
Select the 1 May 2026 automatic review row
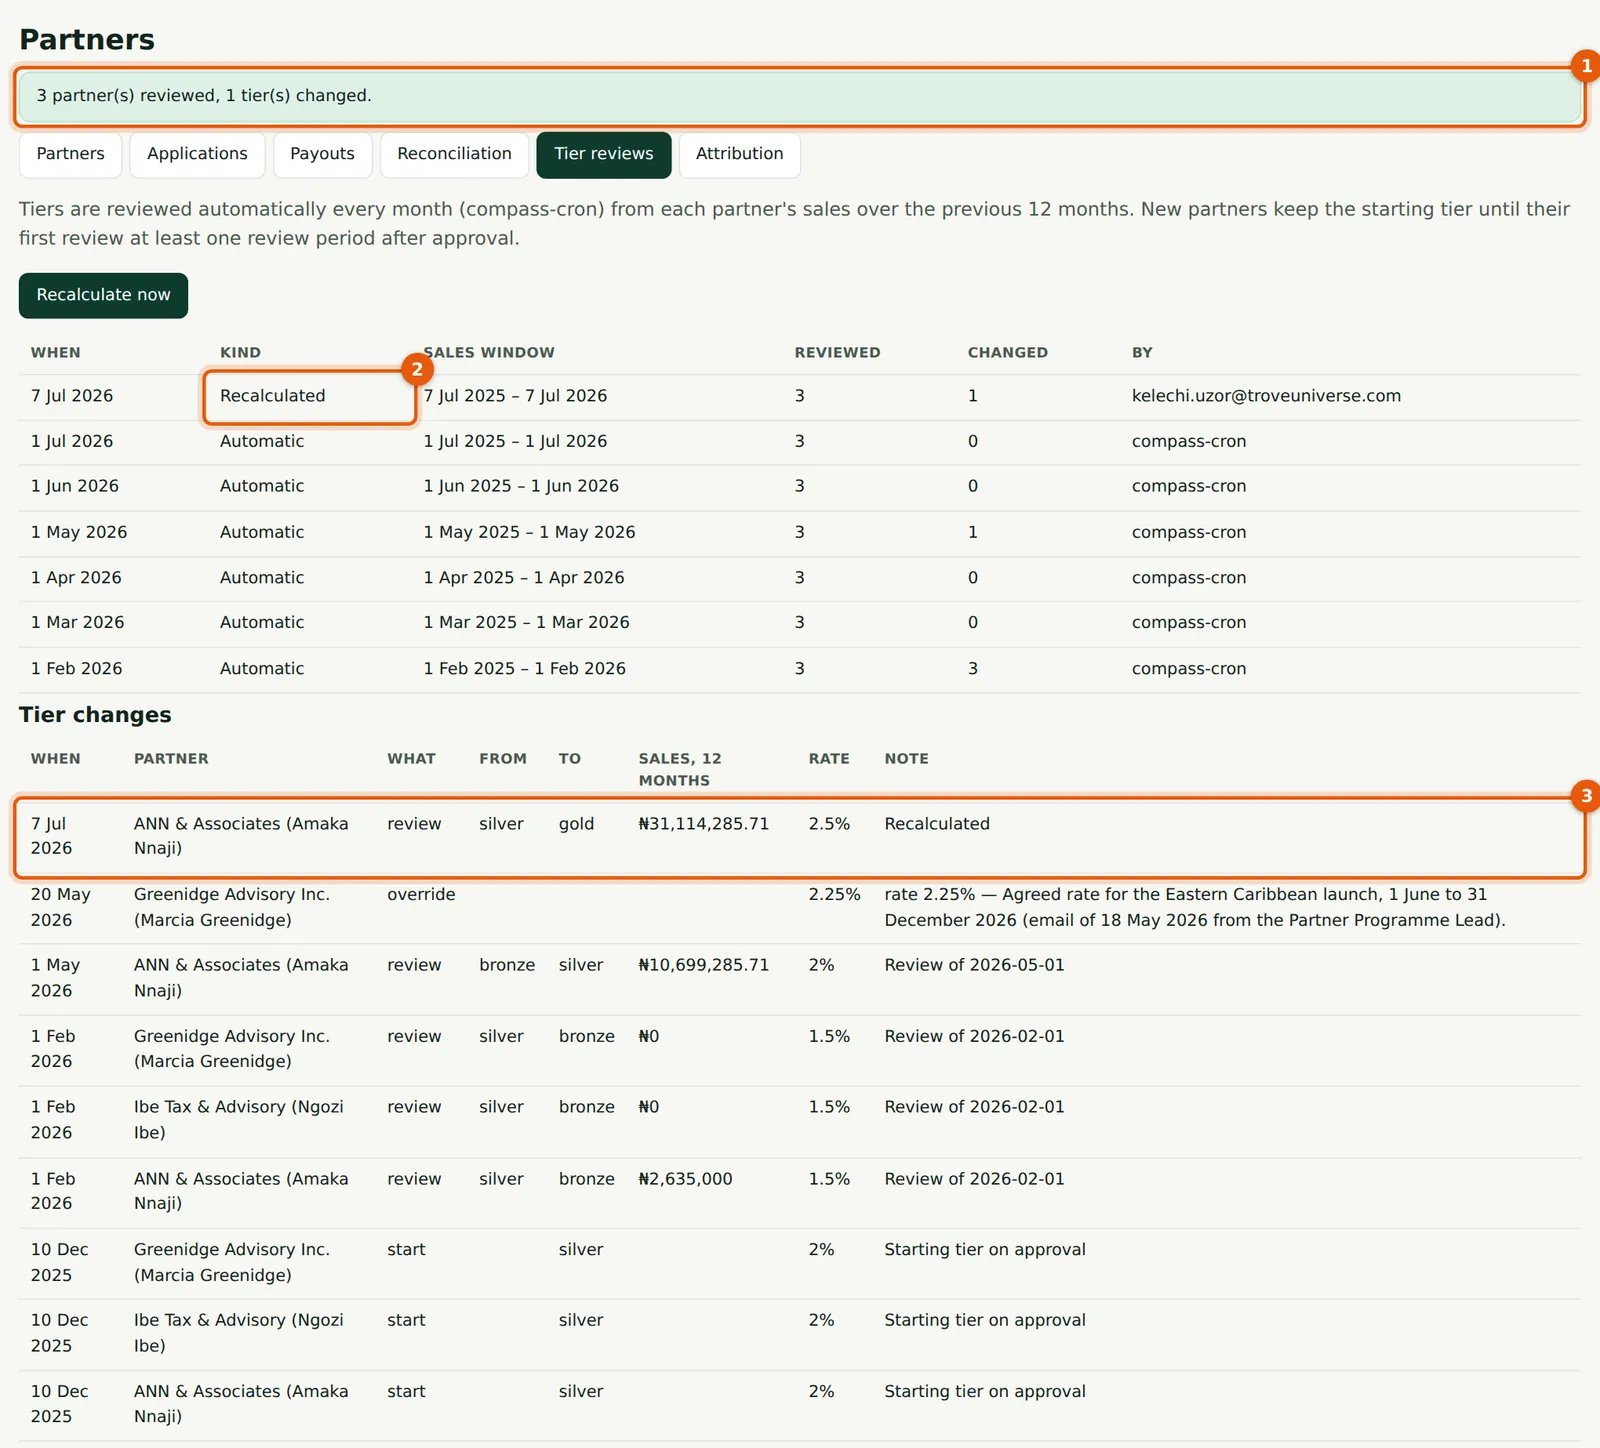pyautogui.click(x=800, y=533)
